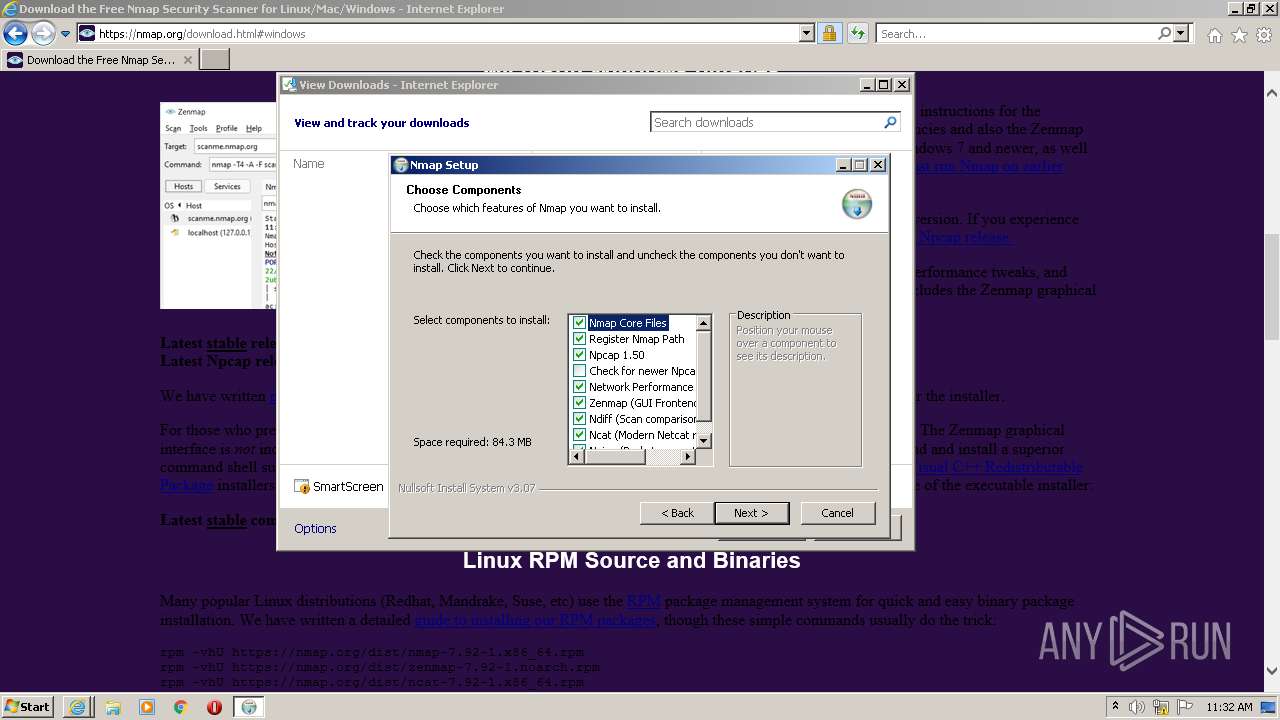Open media player taskbar icon
Screen dimensions: 1280x720
pyautogui.click(x=147, y=707)
